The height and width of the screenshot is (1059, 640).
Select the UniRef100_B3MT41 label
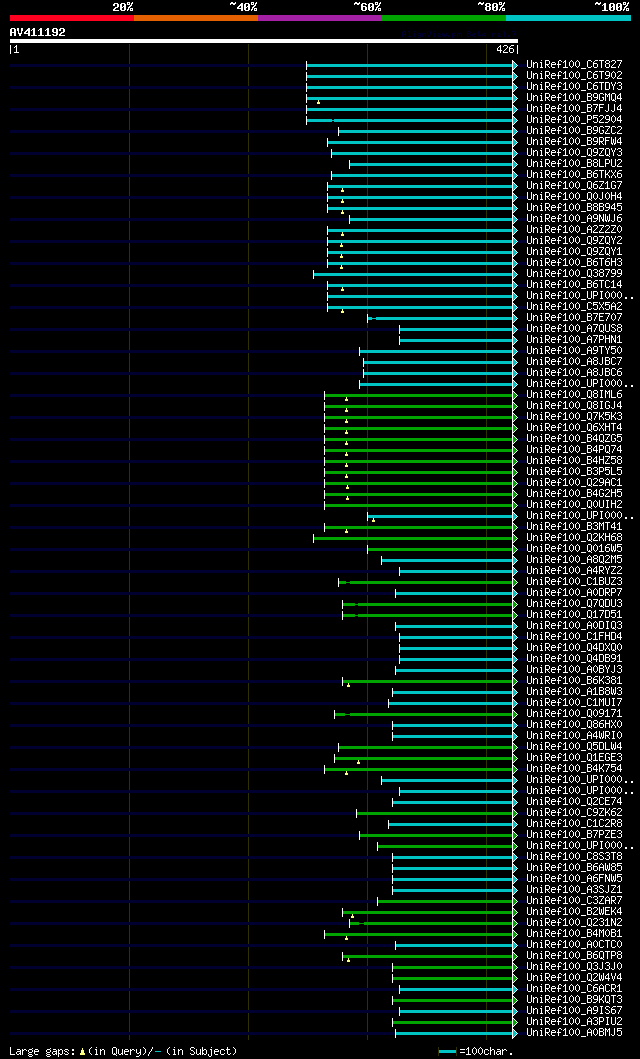pos(575,527)
